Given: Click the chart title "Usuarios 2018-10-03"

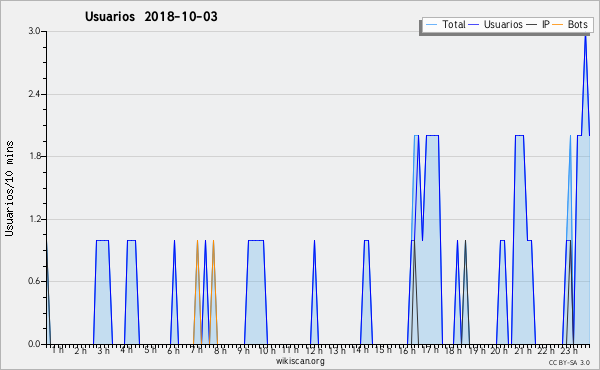Looking at the screenshot, I should tap(151, 16).
